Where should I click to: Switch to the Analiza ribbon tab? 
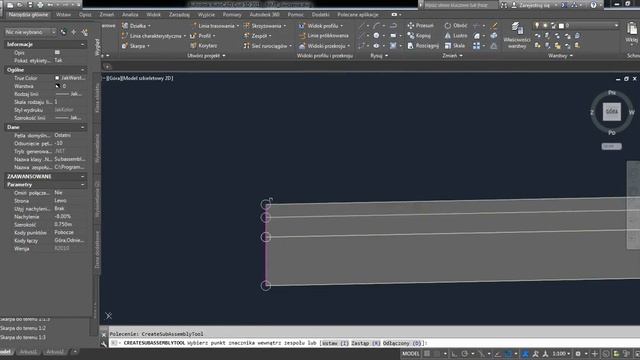click(130, 15)
